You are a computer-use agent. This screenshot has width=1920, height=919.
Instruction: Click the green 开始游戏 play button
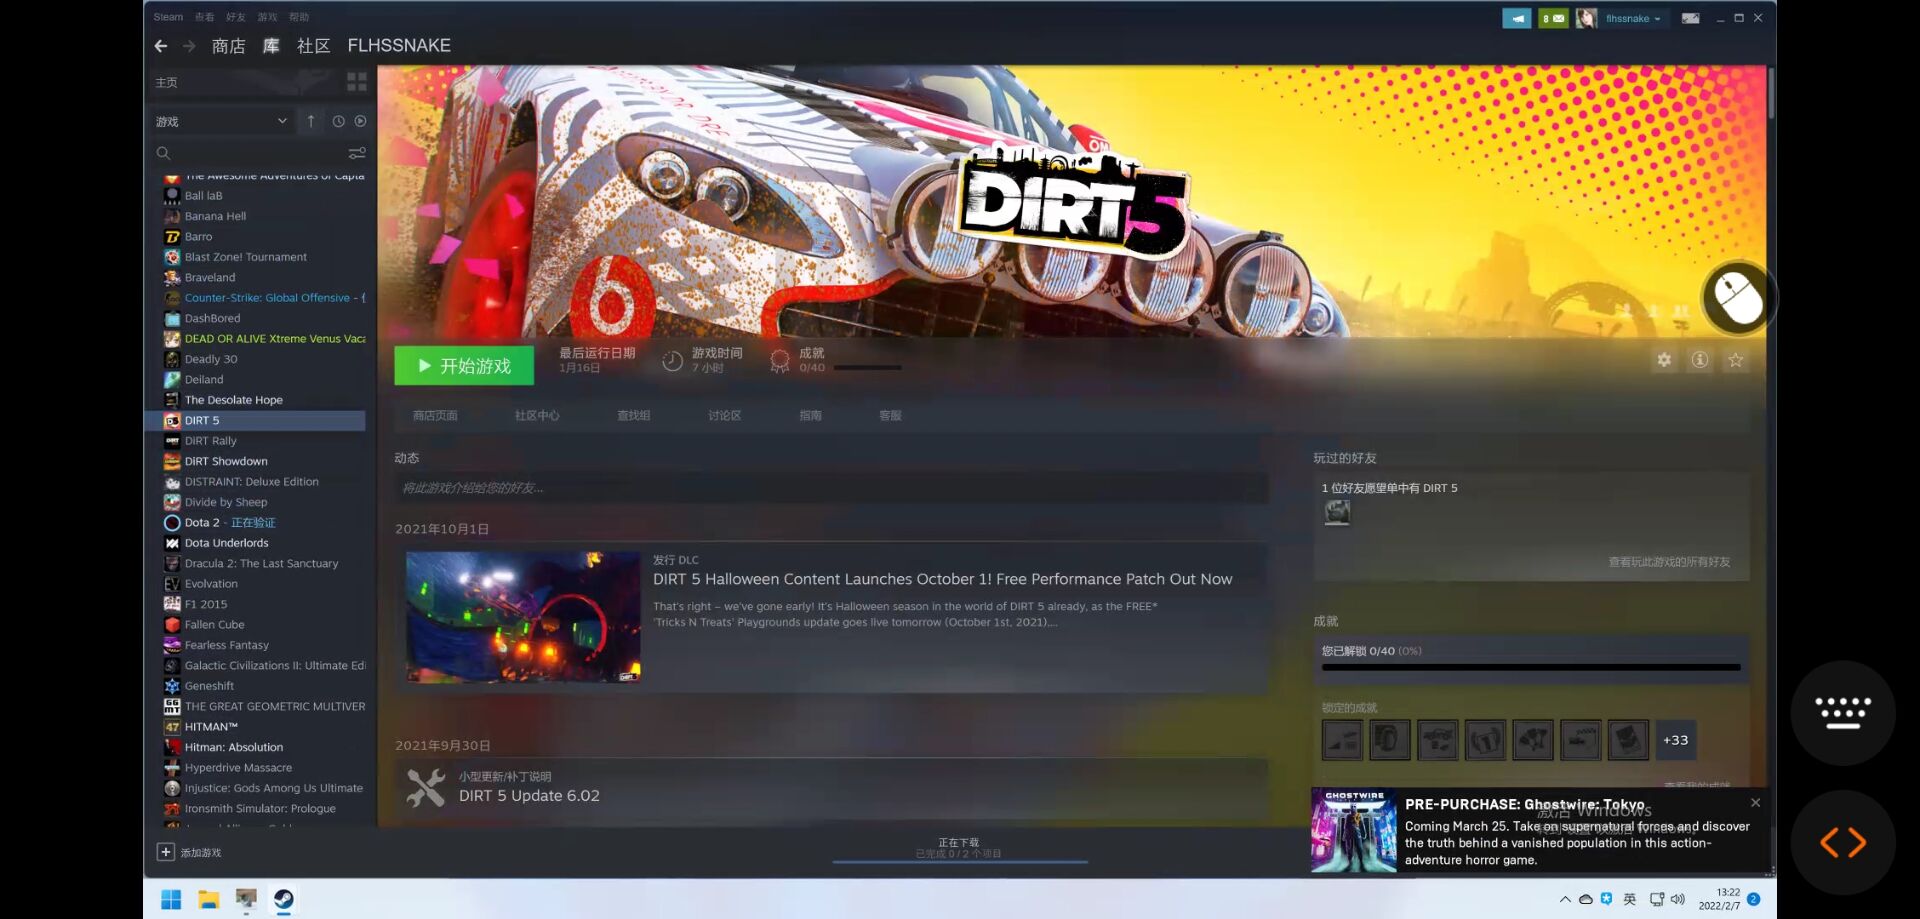(464, 366)
